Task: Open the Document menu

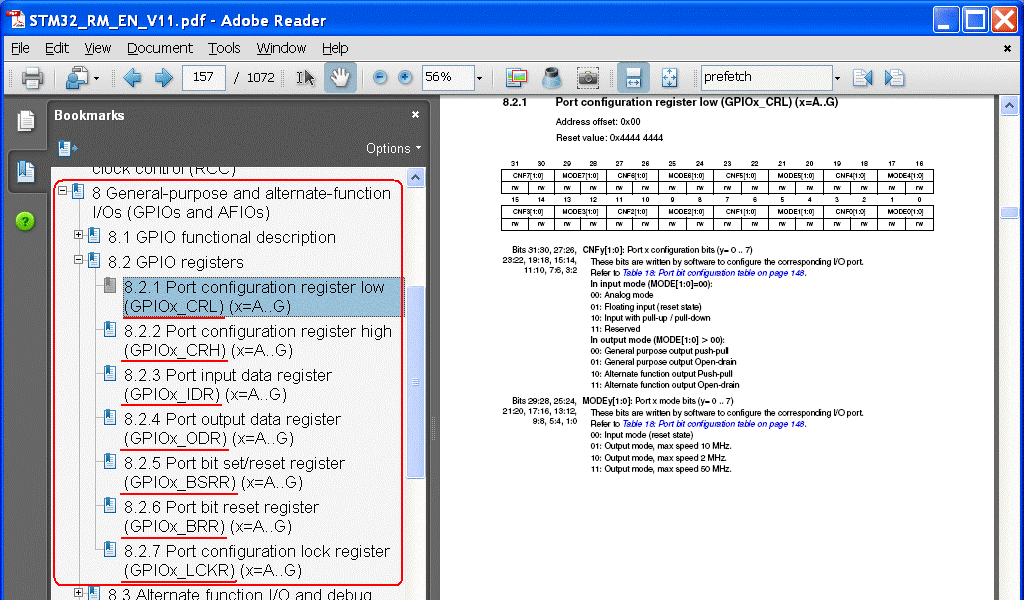Action: 160,48
